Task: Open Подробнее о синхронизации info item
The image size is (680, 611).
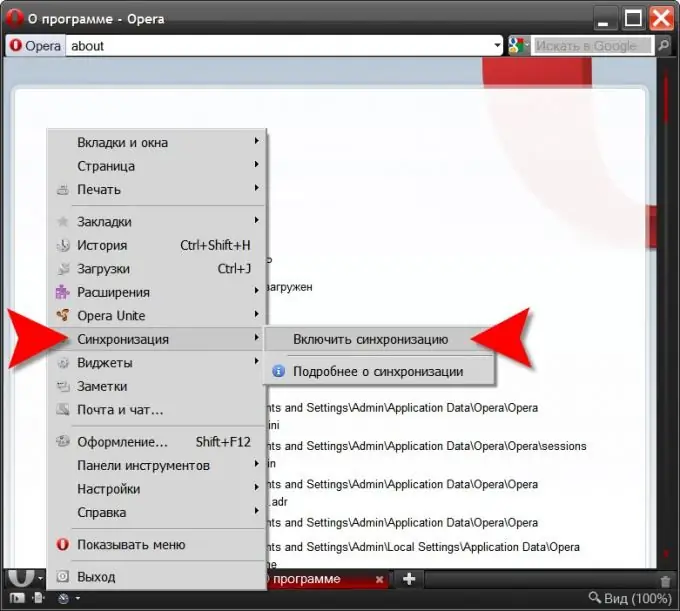Action: pos(378,371)
